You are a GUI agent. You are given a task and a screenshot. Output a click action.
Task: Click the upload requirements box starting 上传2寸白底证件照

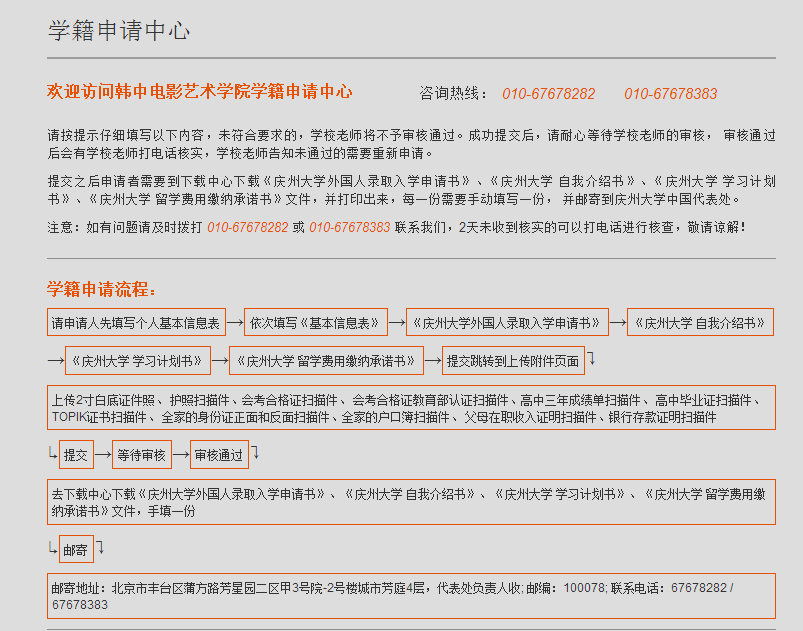411,408
